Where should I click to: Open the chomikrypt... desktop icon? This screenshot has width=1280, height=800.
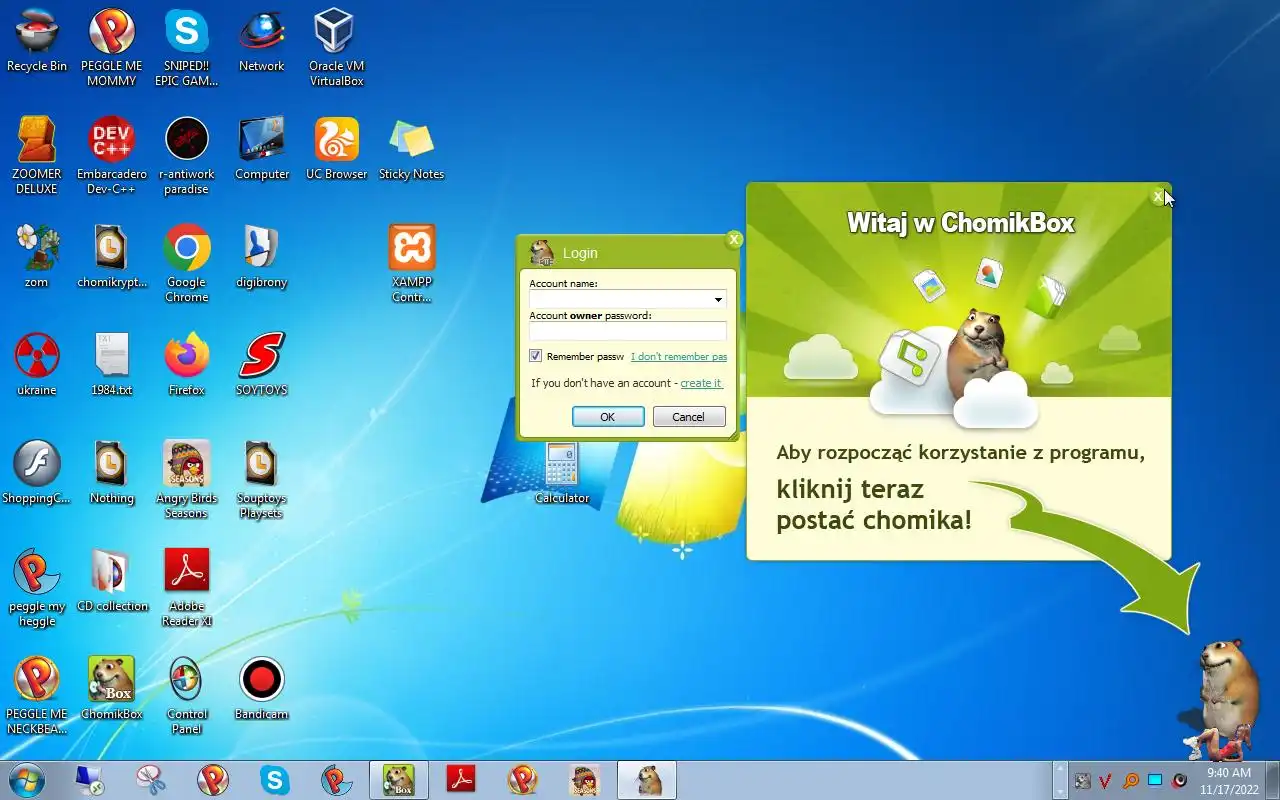112,256
